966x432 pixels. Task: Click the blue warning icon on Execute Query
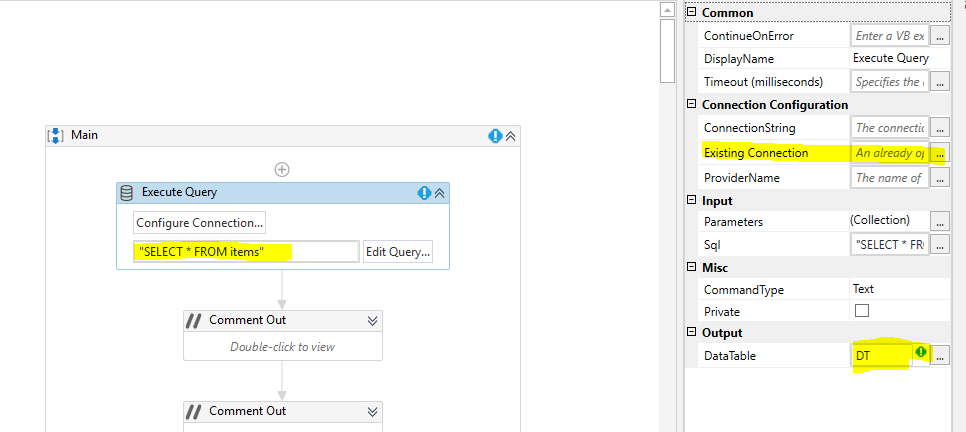424,193
